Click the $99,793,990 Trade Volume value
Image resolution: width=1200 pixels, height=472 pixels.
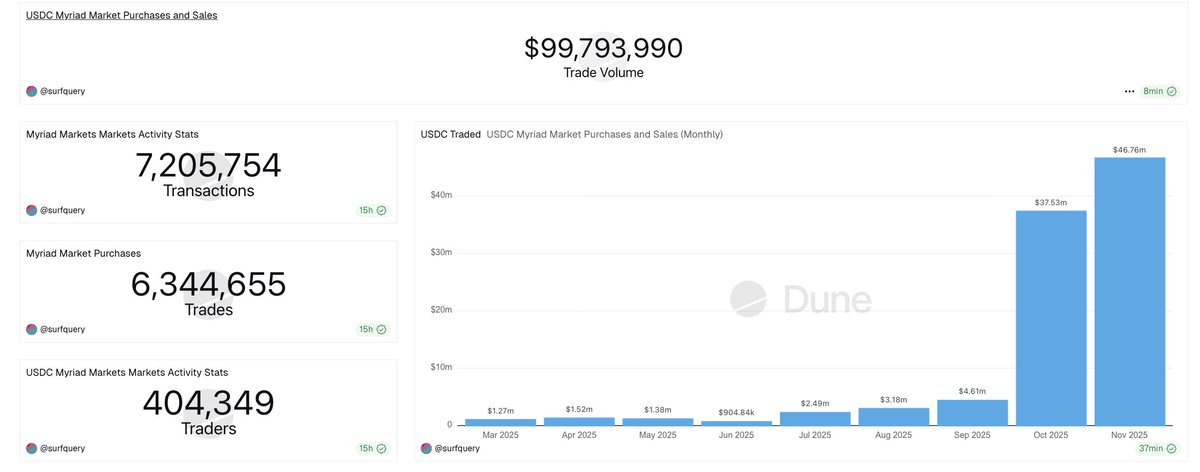(603, 48)
